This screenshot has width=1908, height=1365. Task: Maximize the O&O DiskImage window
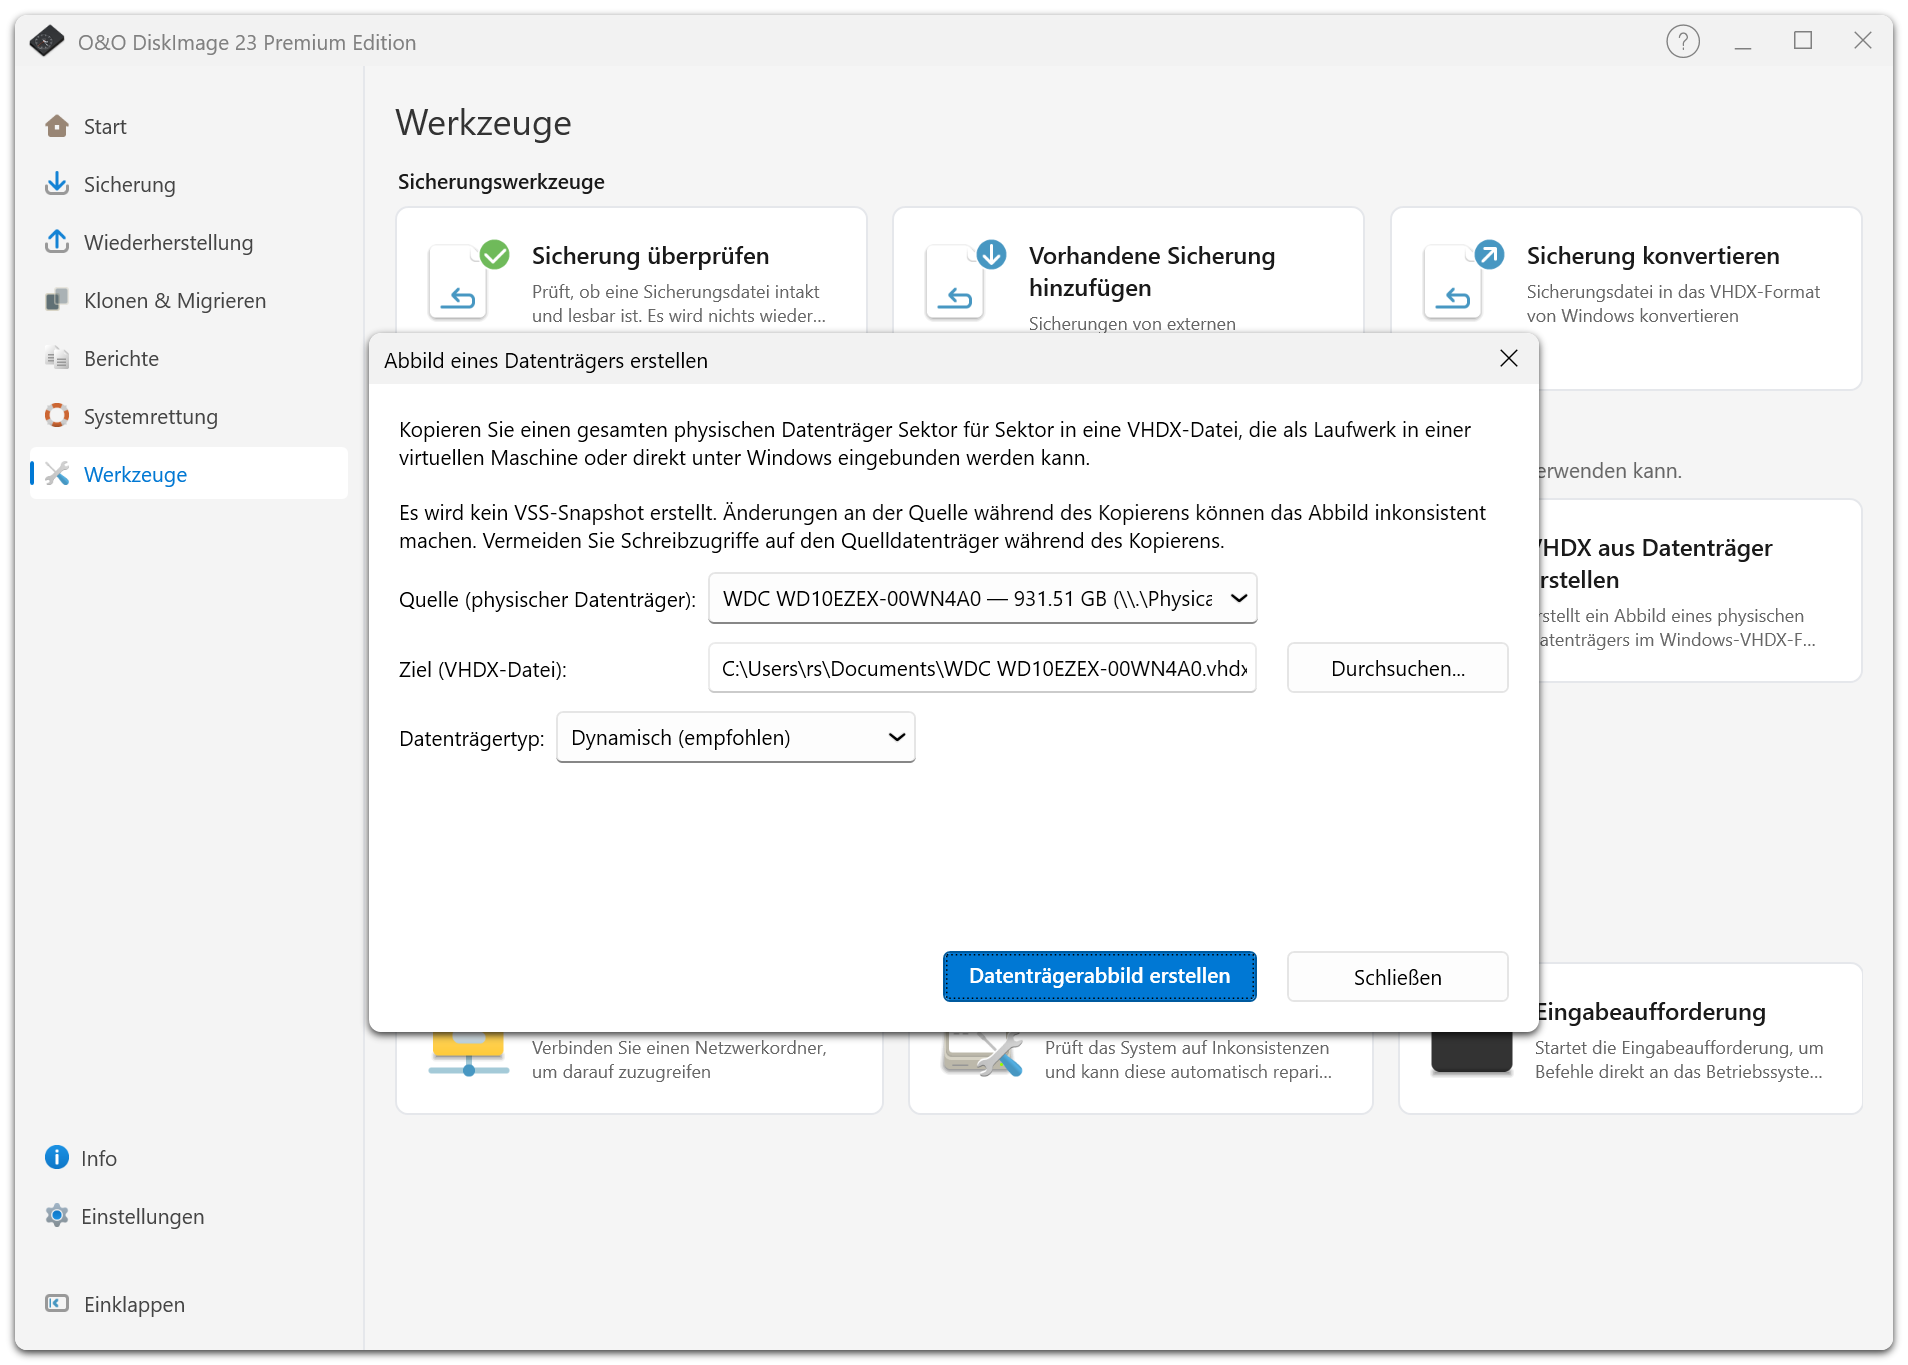(1803, 41)
